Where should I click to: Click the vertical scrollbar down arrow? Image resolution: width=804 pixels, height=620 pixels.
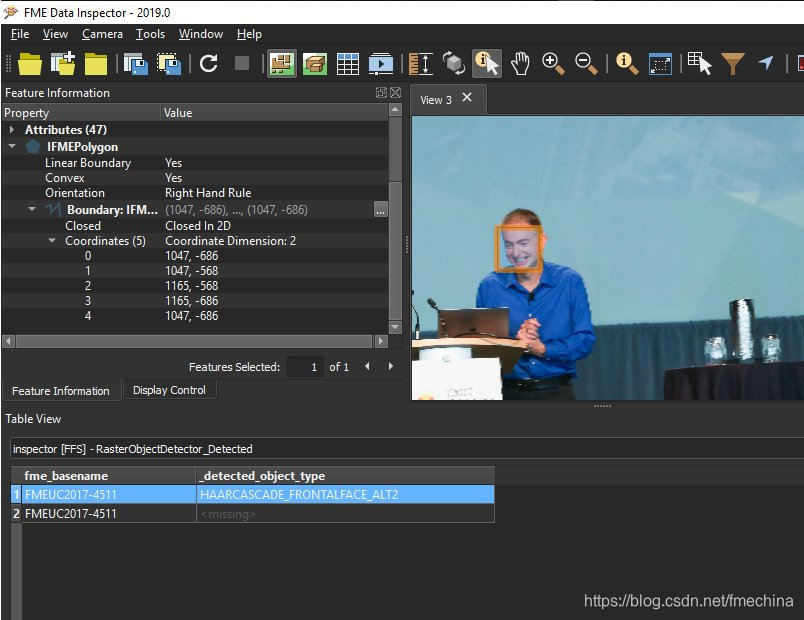(x=395, y=327)
